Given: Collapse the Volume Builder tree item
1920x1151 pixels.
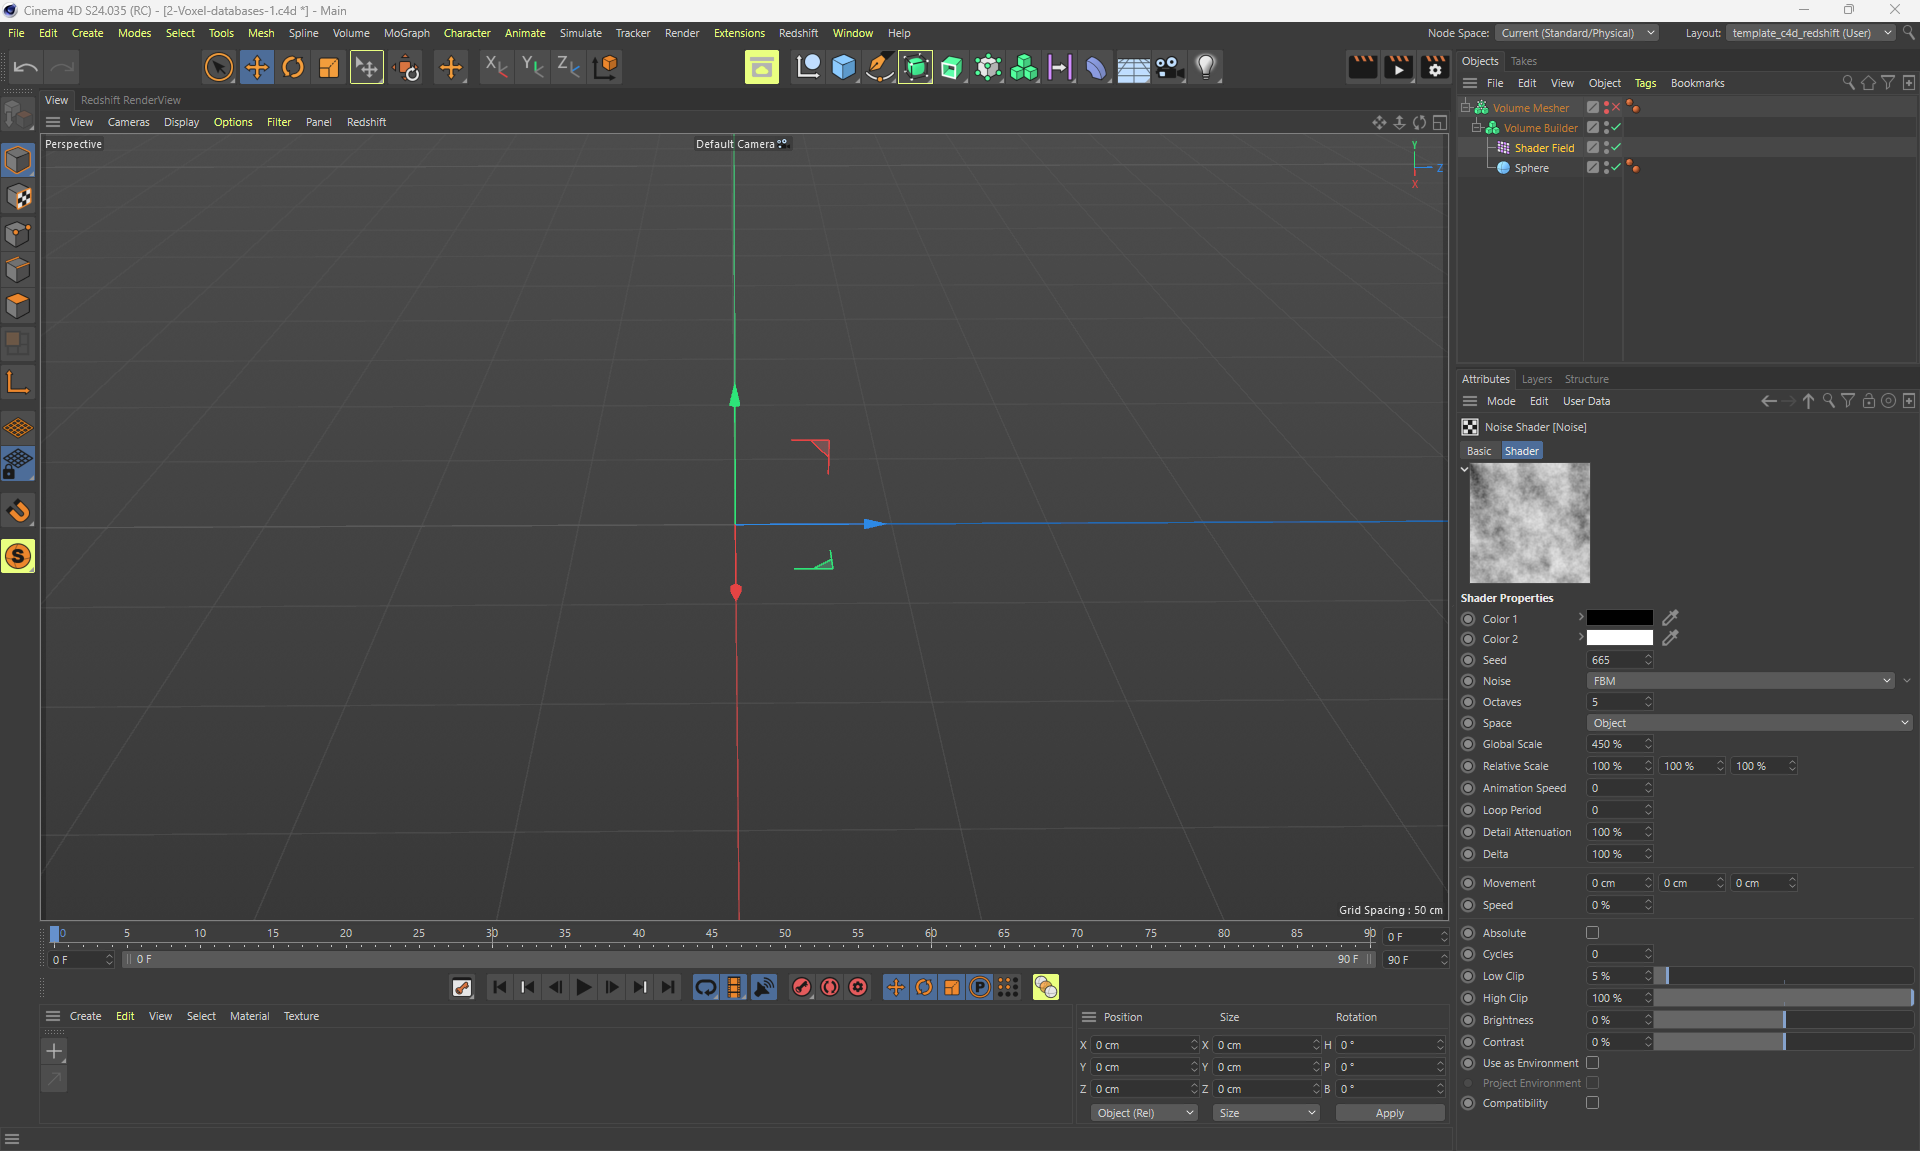Looking at the screenshot, I should pyautogui.click(x=1476, y=128).
